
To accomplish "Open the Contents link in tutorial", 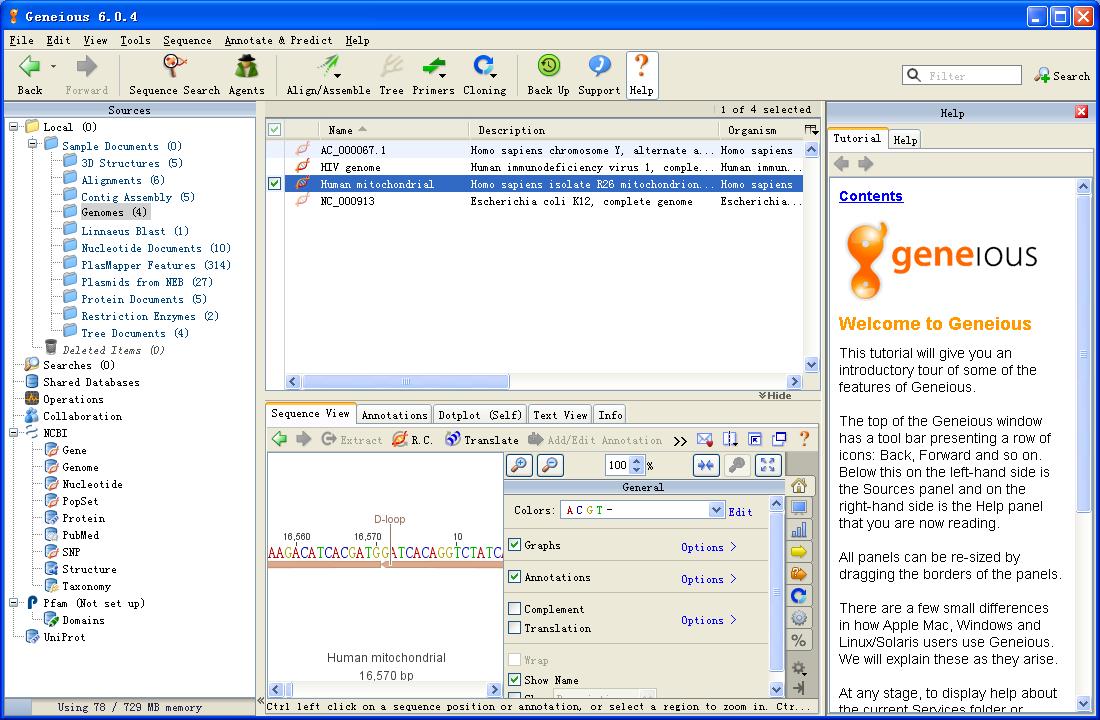I will click(871, 196).
